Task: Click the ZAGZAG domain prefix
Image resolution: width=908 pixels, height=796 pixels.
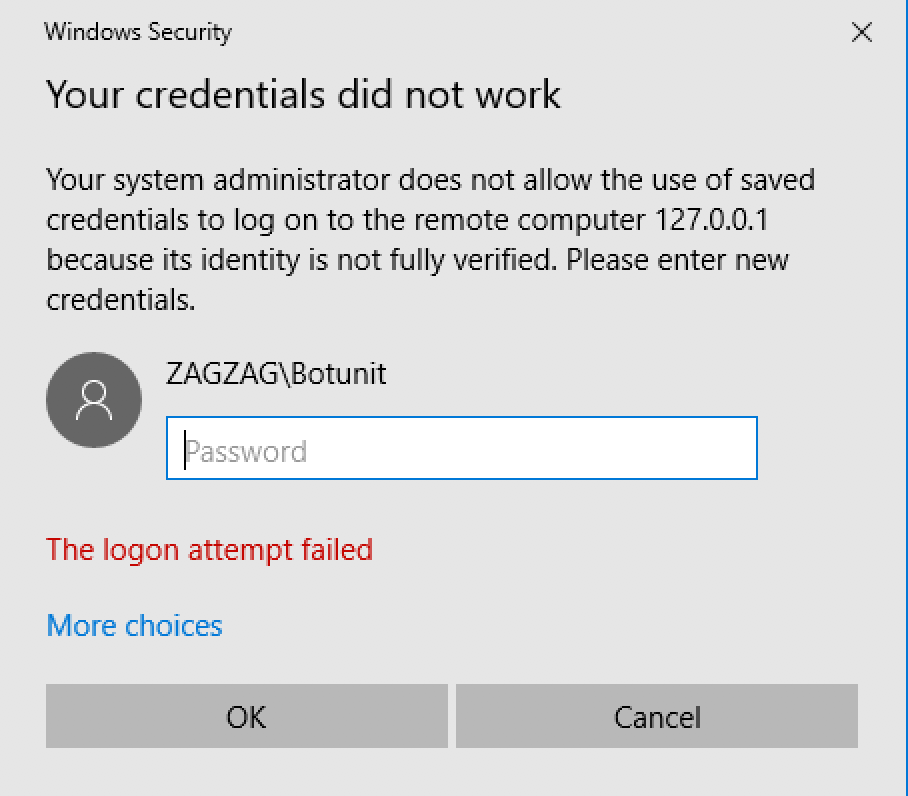Action: 222,373
